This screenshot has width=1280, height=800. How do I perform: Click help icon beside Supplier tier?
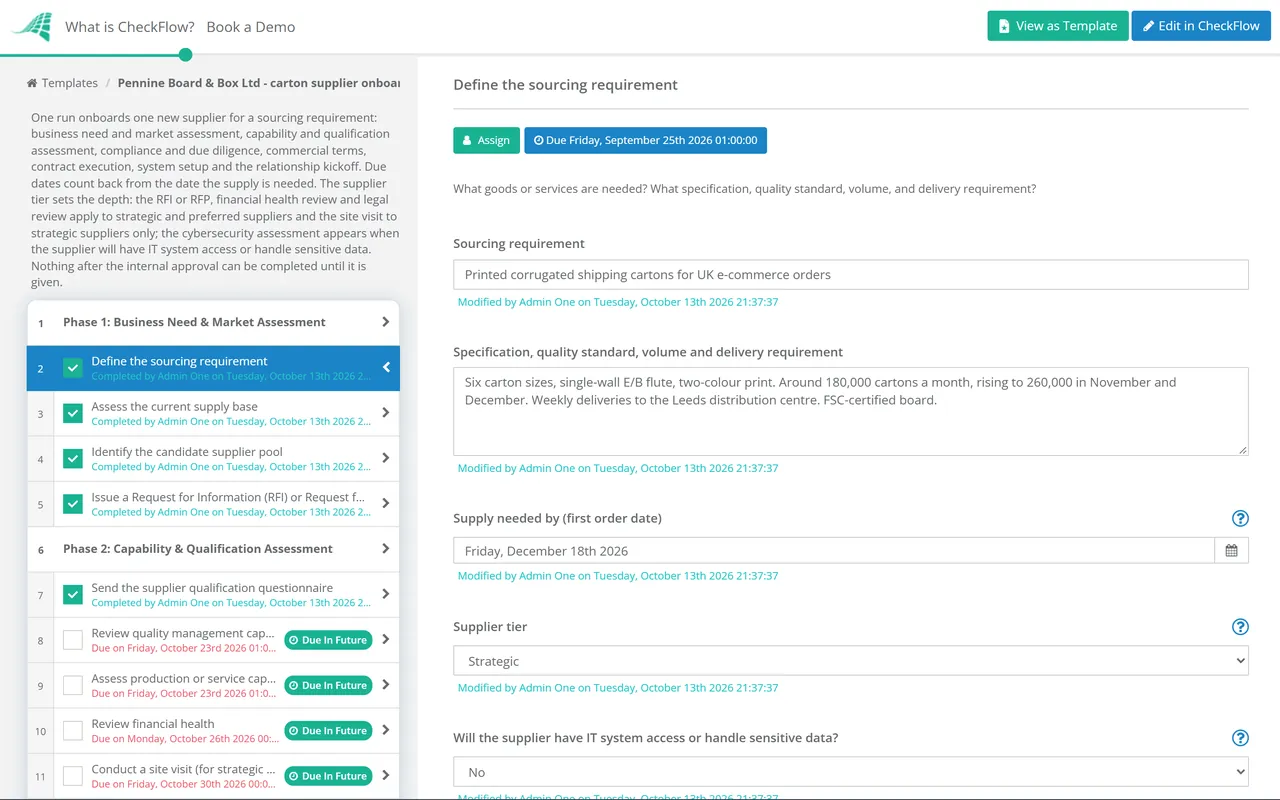(x=1240, y=627)
